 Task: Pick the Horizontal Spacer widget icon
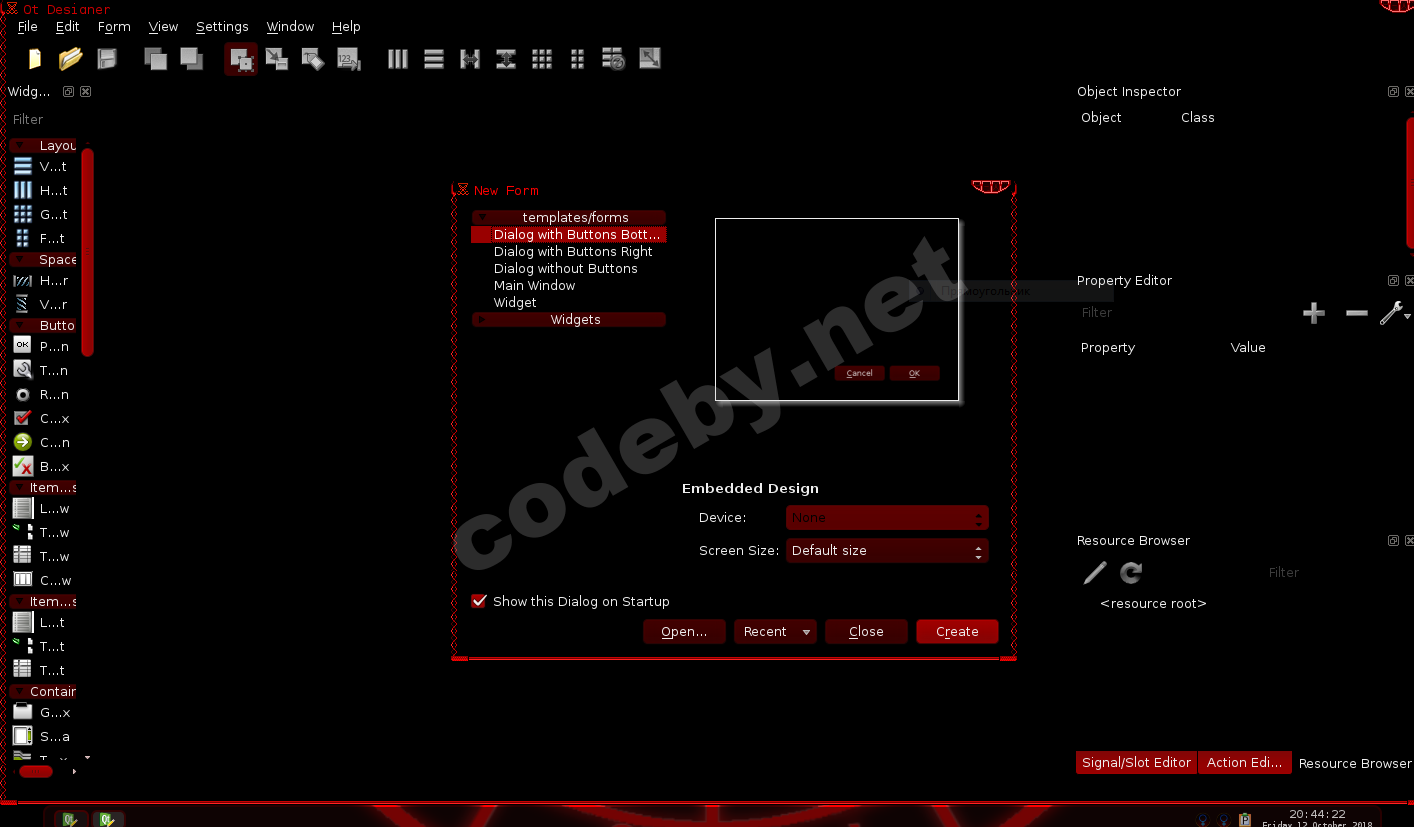pyautogui.click(x=23, y=281)
